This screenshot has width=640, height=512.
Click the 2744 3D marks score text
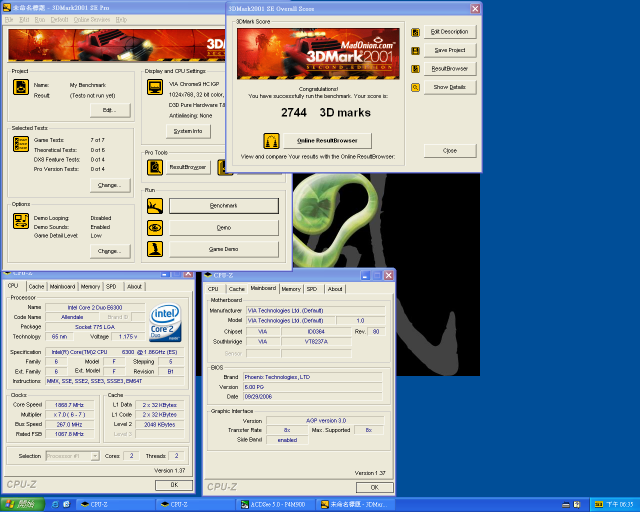[x=326, y=113]
